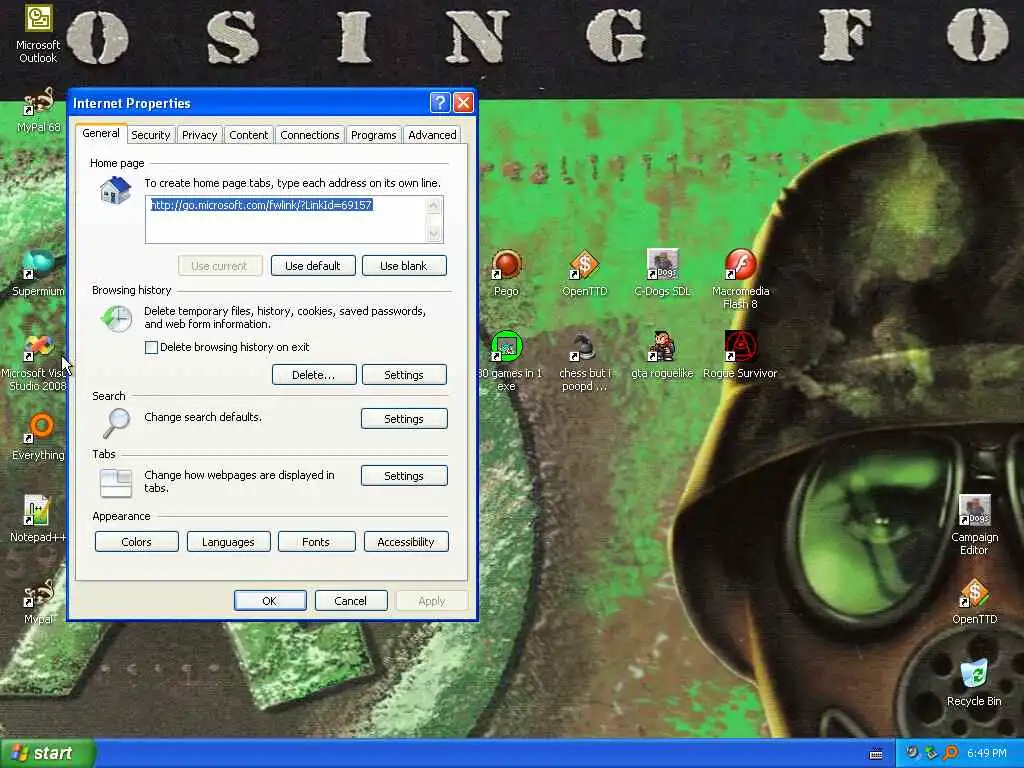This screenshot has width=1024, height=768.
Task: Confirm the dialog with OK
Action: click(270, 601)
